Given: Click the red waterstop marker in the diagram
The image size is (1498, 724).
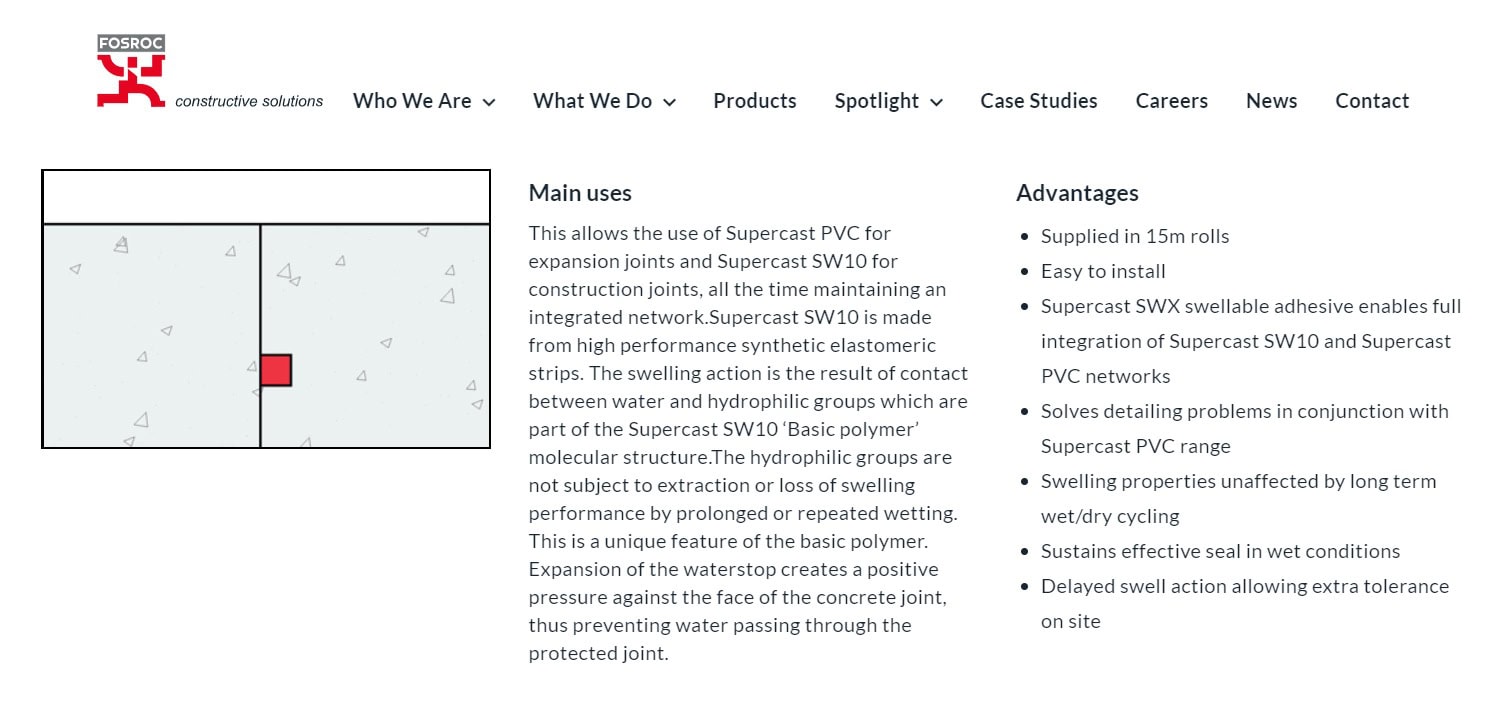Looking at the screenshot, I should click(x=275, y=369).
